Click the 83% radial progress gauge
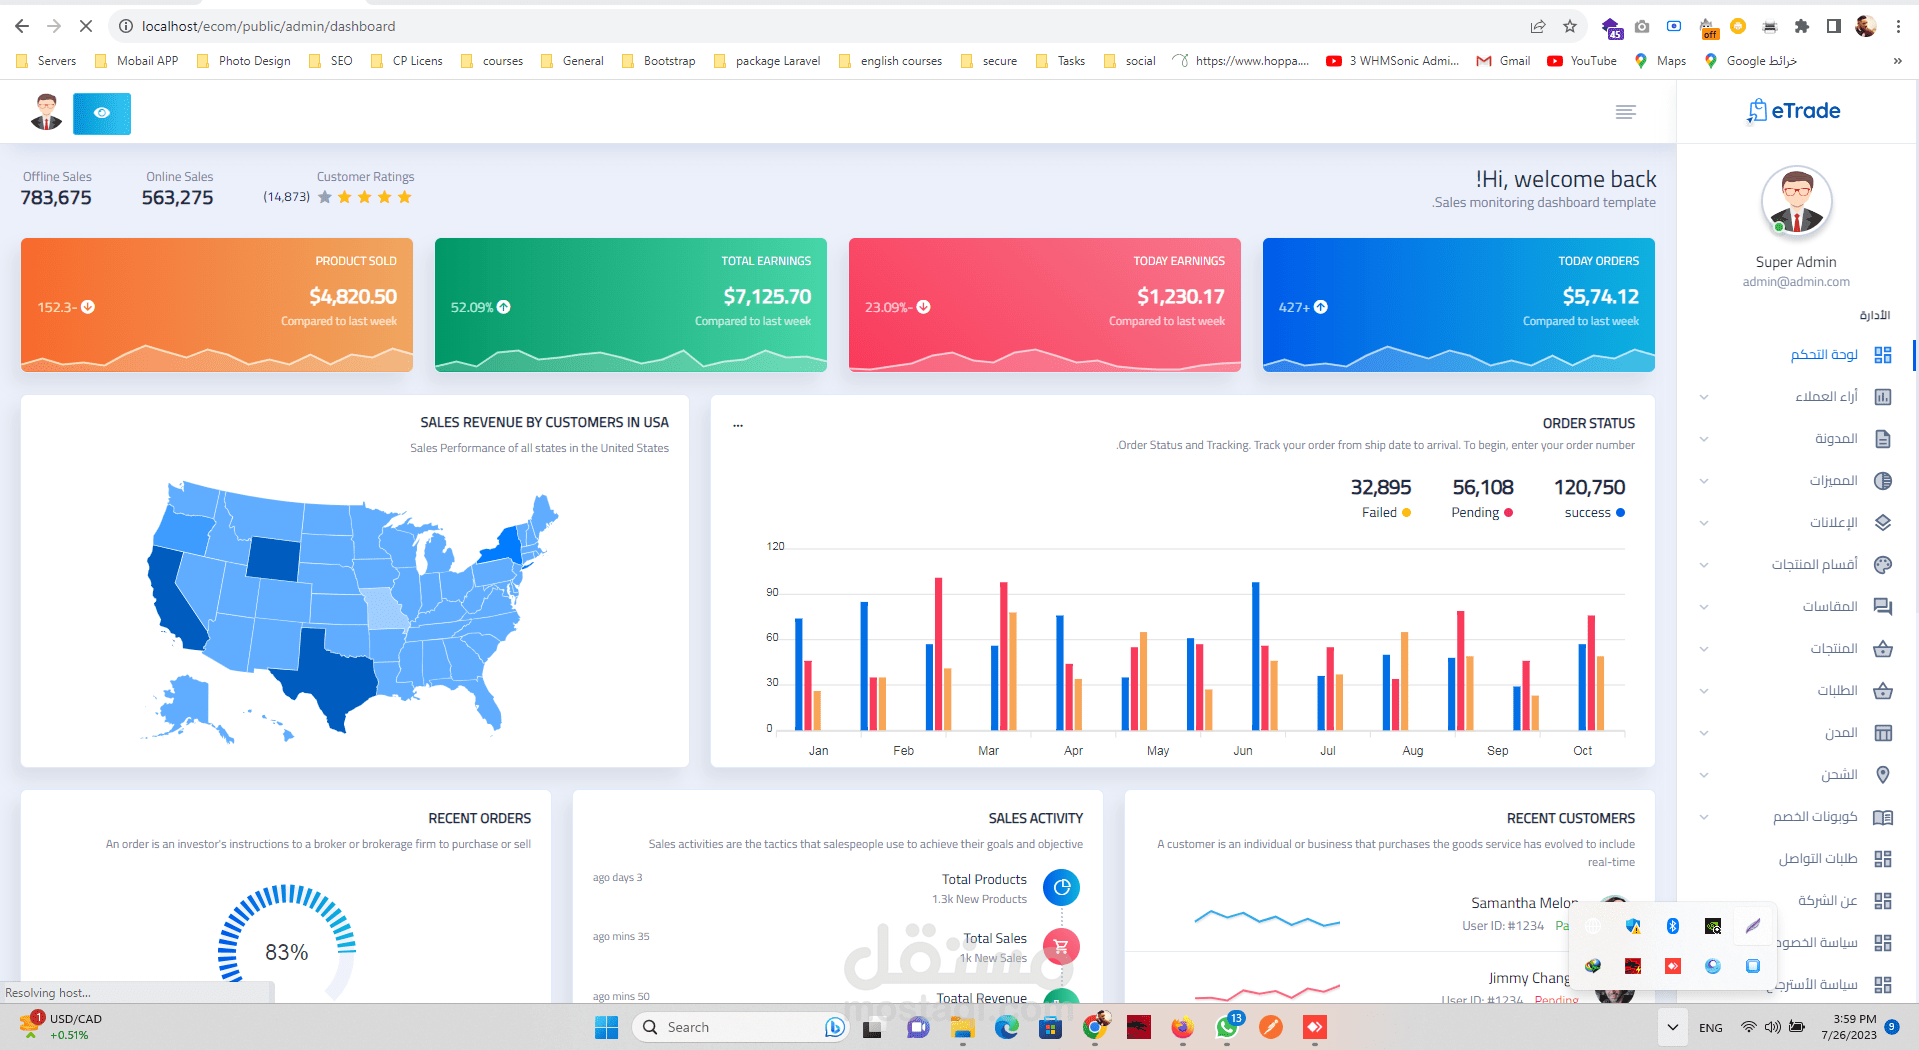The height and width of the screenshot is (1050, 1919). pyautogui.click(x=287, y=942)
